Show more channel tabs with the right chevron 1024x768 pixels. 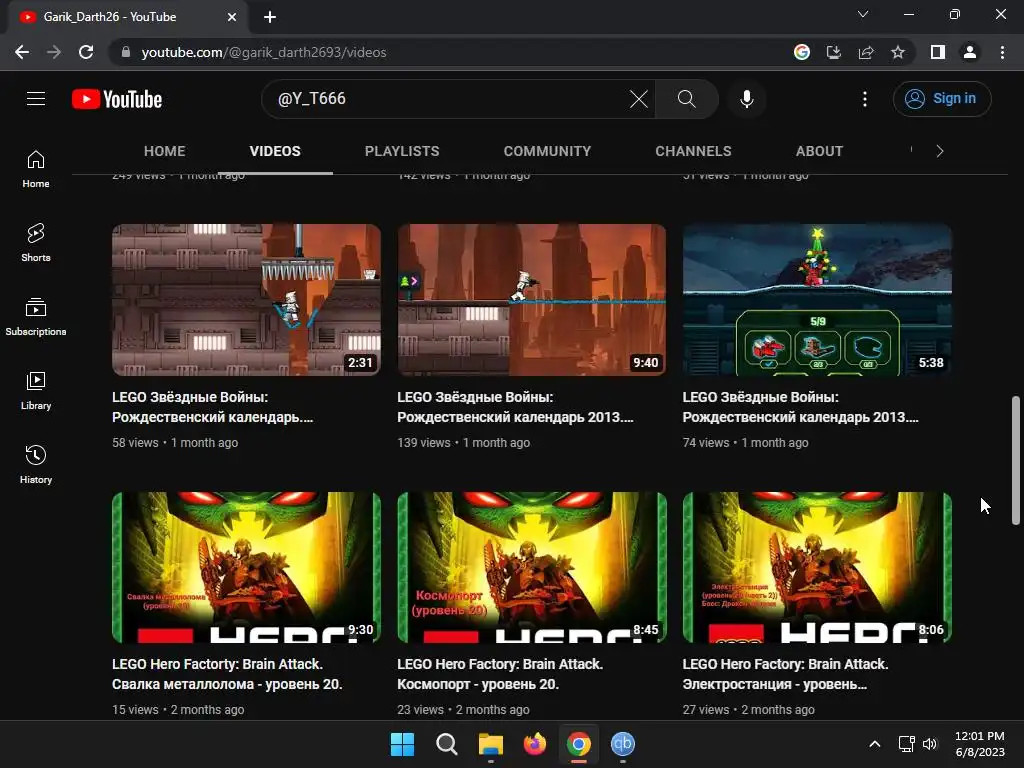click(x=940, y=152)
